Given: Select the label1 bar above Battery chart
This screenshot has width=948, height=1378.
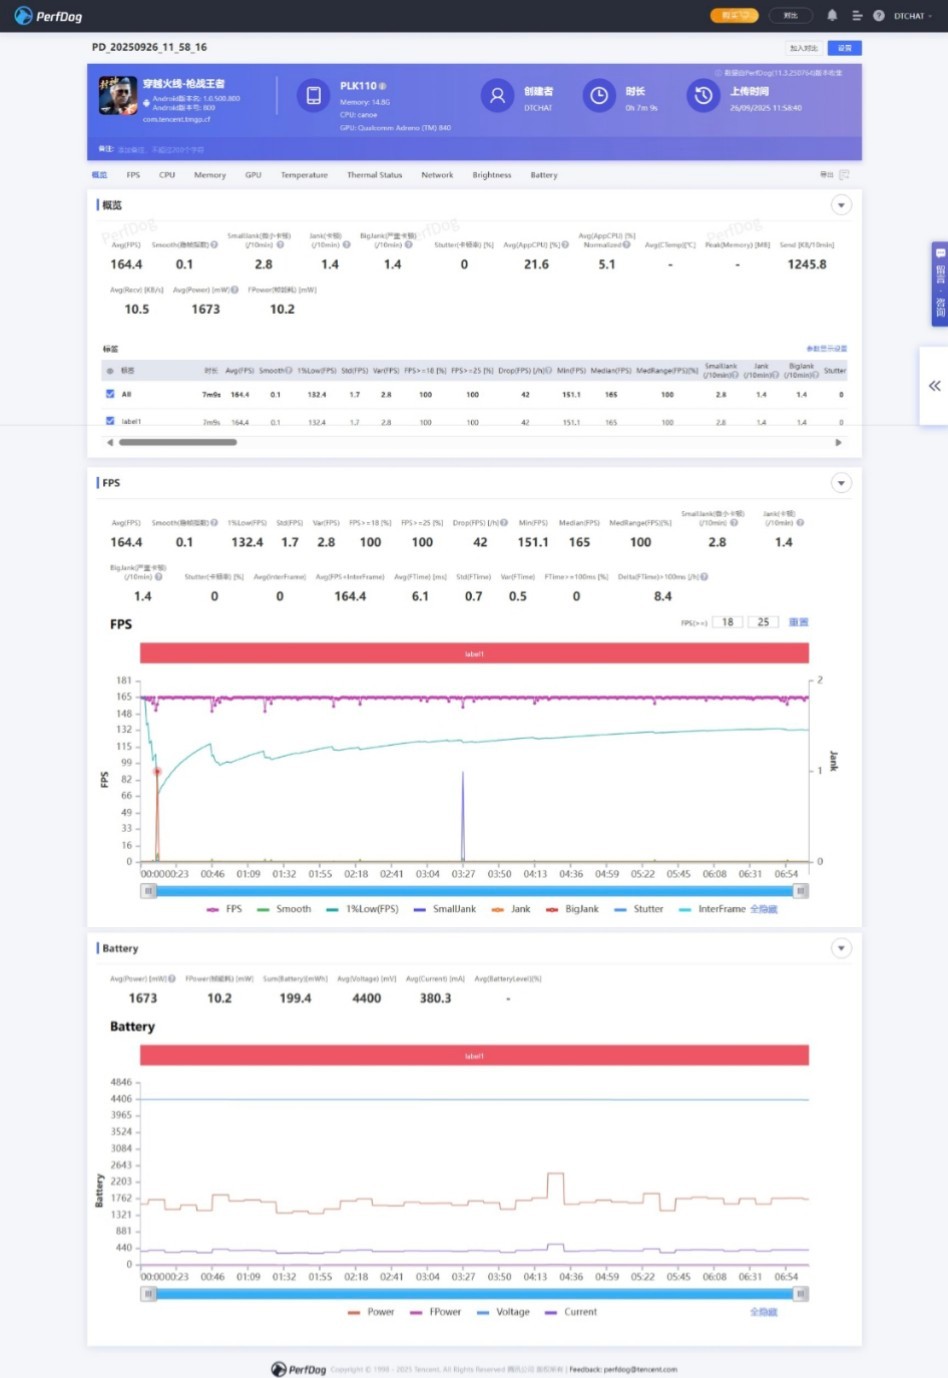Looking at the screenshot, I should click(474, 1055).
